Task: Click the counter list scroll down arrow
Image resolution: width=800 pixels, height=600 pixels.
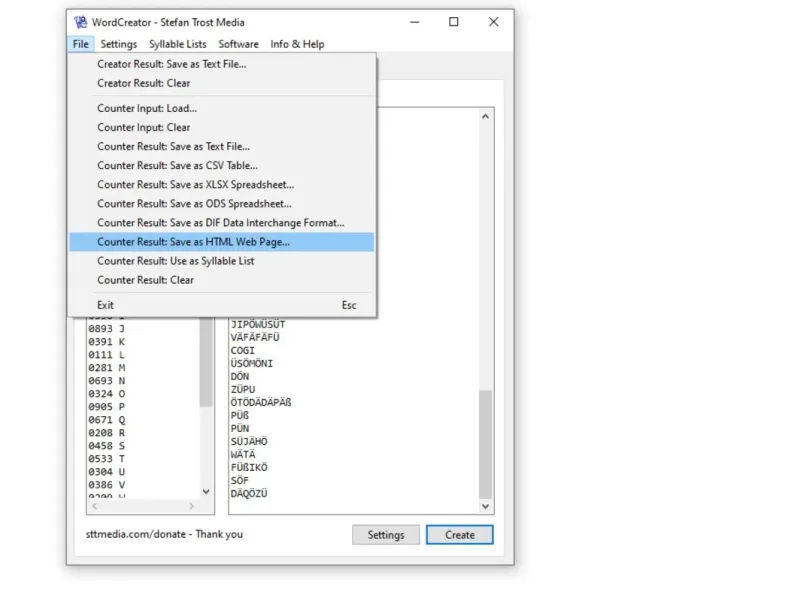Action: (x=206, y=491)
